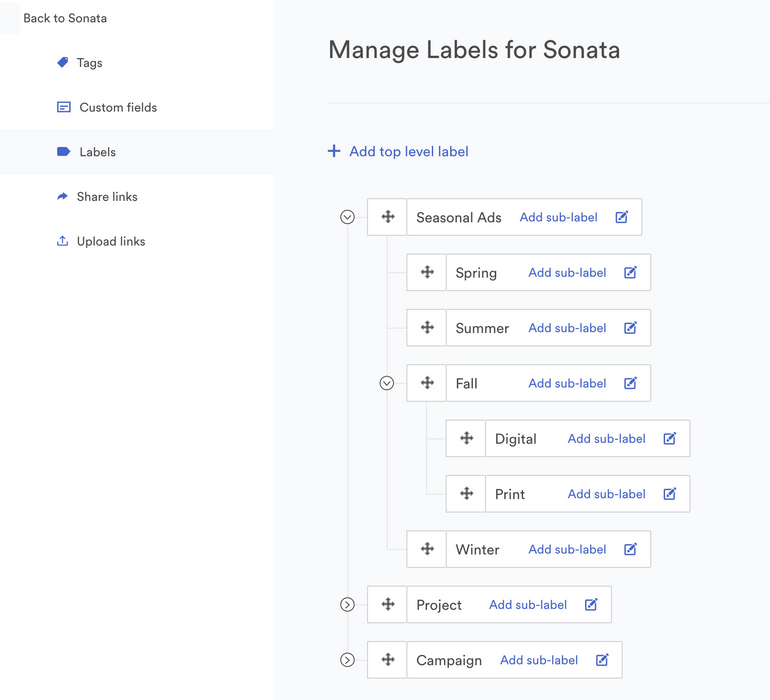Click the move handle for Project label
The height and width of the screenshot is (700, 770).
(388, 604)
